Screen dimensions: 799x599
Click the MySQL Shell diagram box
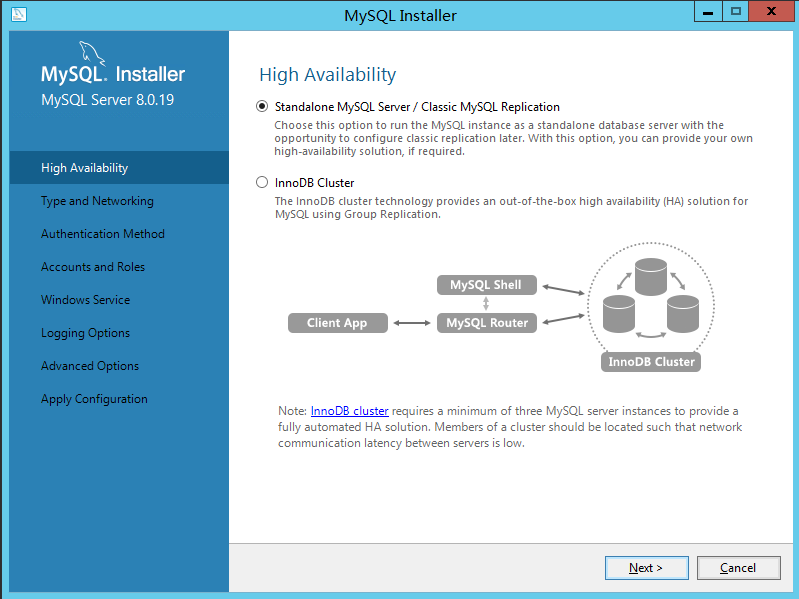[487, 285]
